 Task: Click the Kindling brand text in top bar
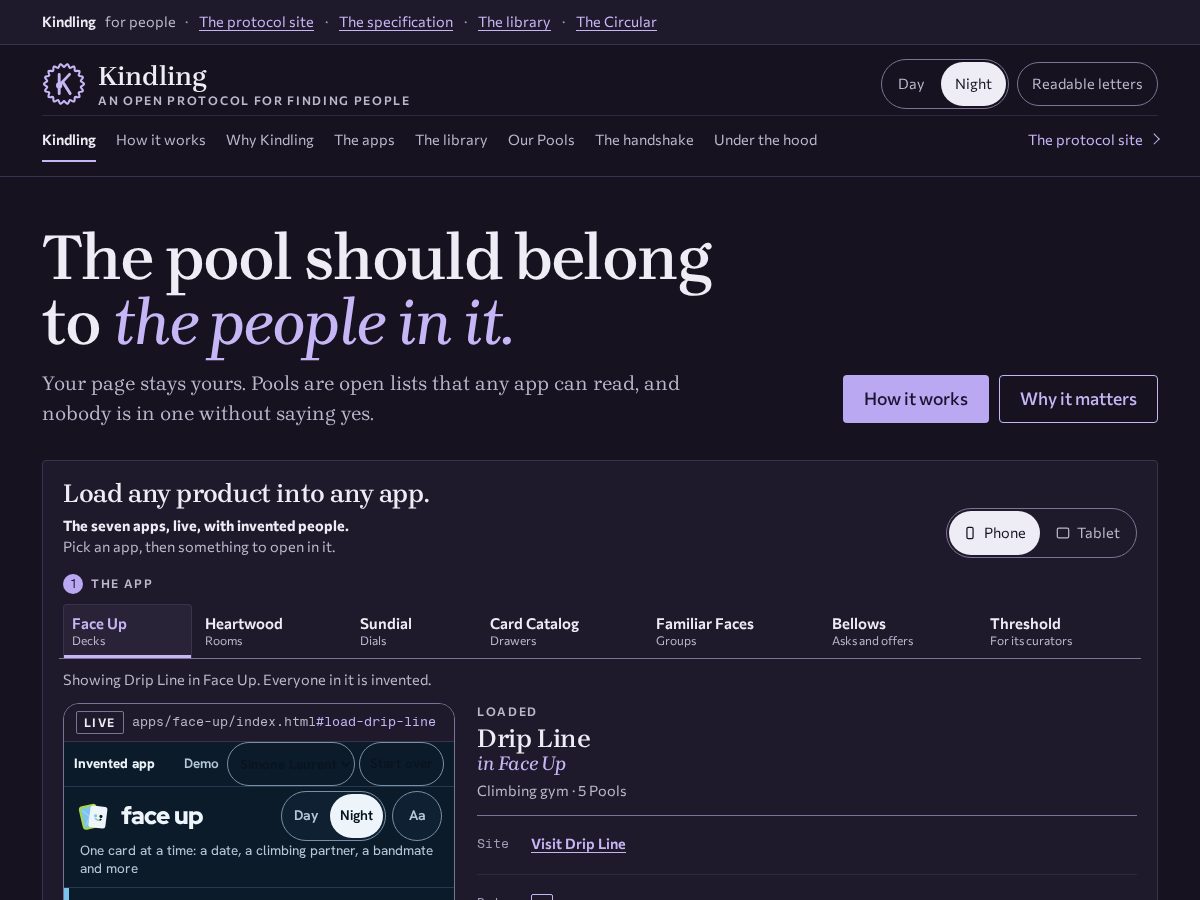pyautogui.click(x=69, y=22)
